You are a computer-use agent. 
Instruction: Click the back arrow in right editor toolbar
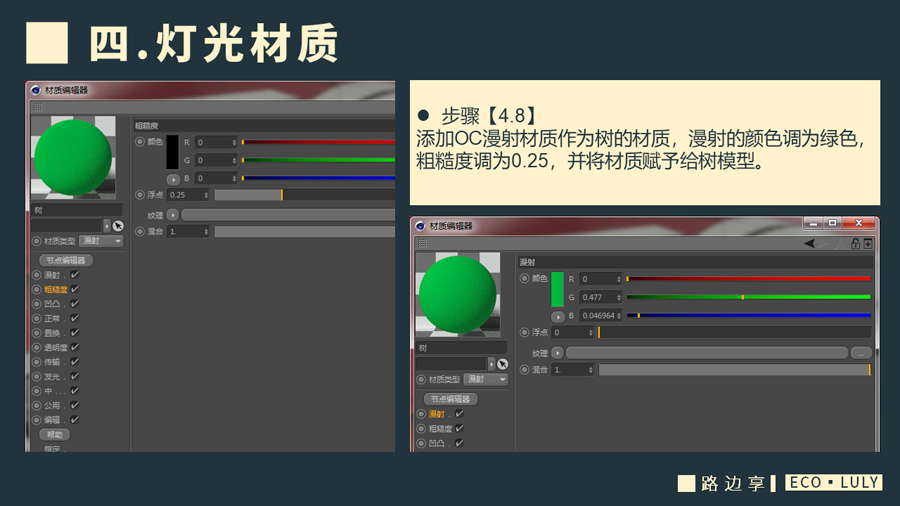(809, 244)
